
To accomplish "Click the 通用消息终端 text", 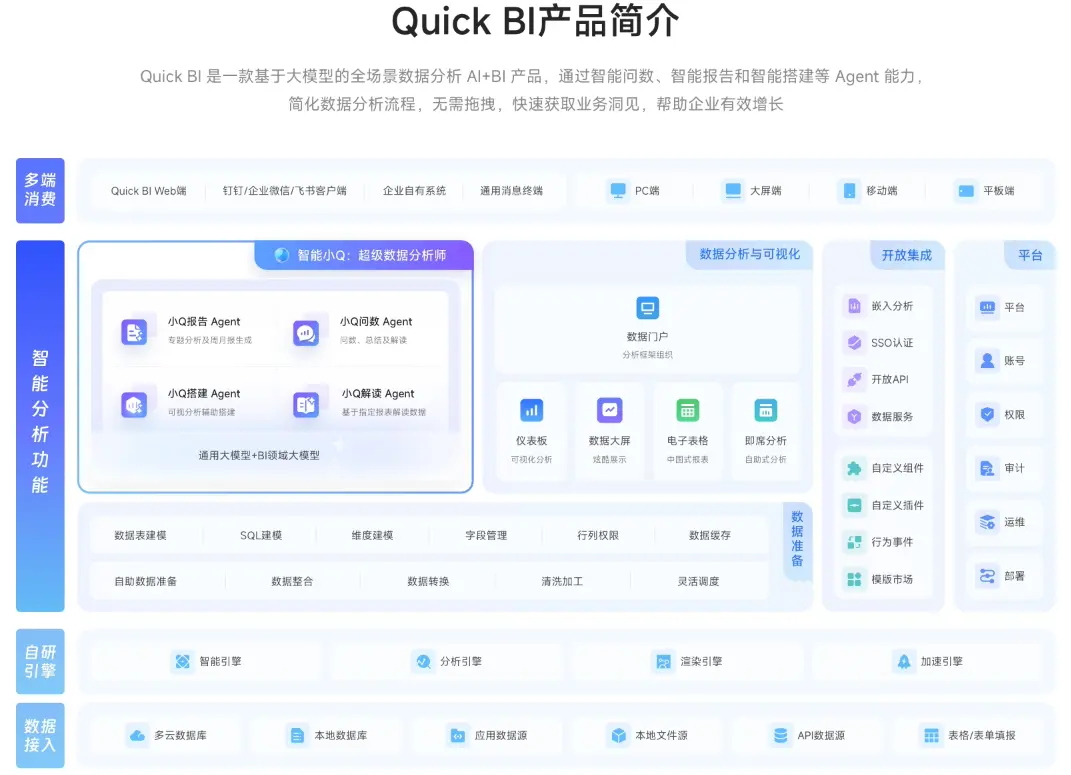I will click(511, 191).
